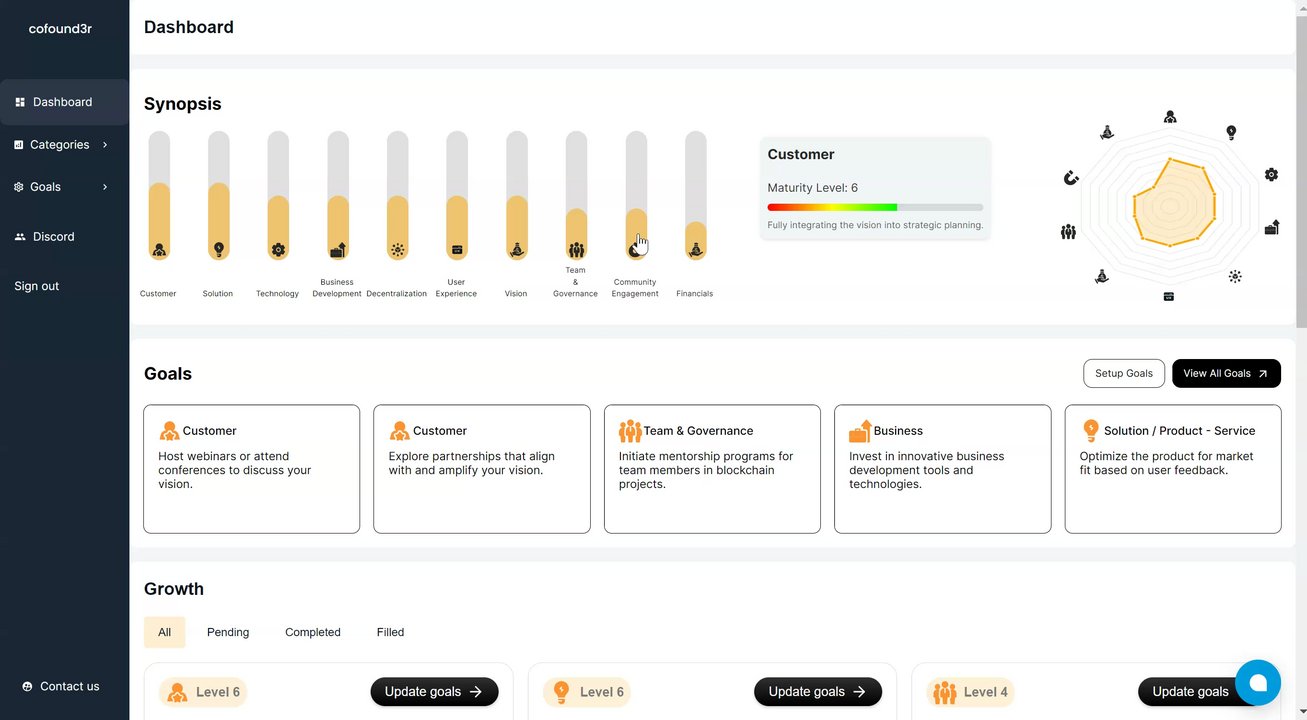Click the lightbulb icon in the Solution bar
Viewport: 1307px width, 720px height.
click(x=219, y=249)
